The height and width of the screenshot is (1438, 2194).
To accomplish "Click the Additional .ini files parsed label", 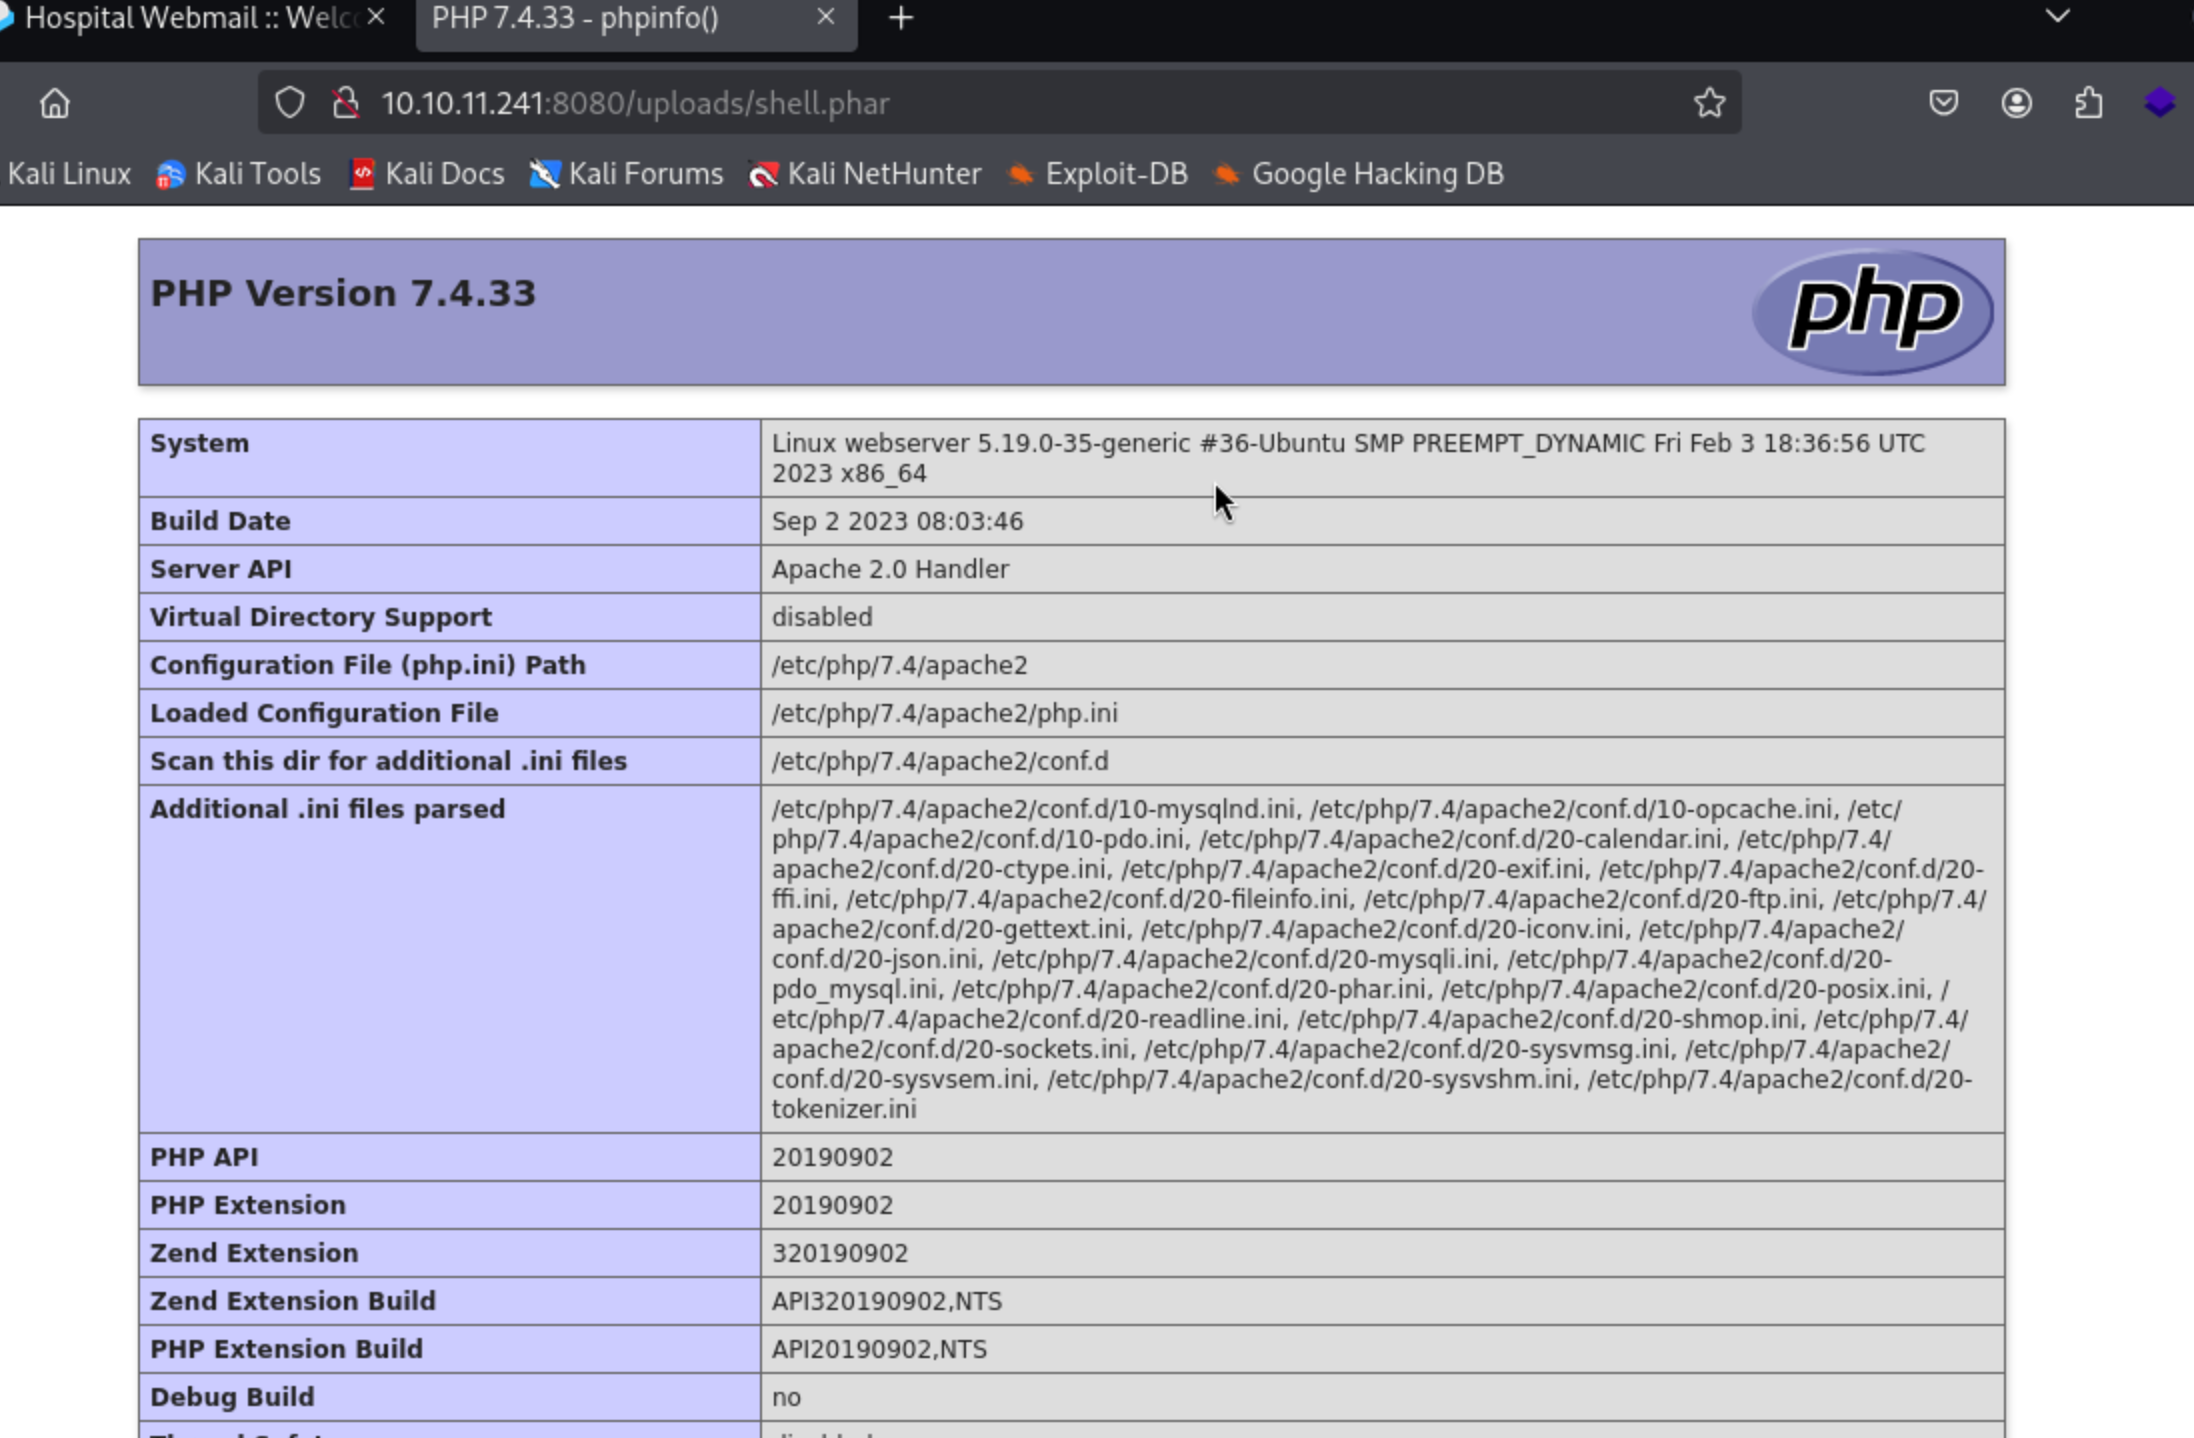I will (x=328, y=809).
